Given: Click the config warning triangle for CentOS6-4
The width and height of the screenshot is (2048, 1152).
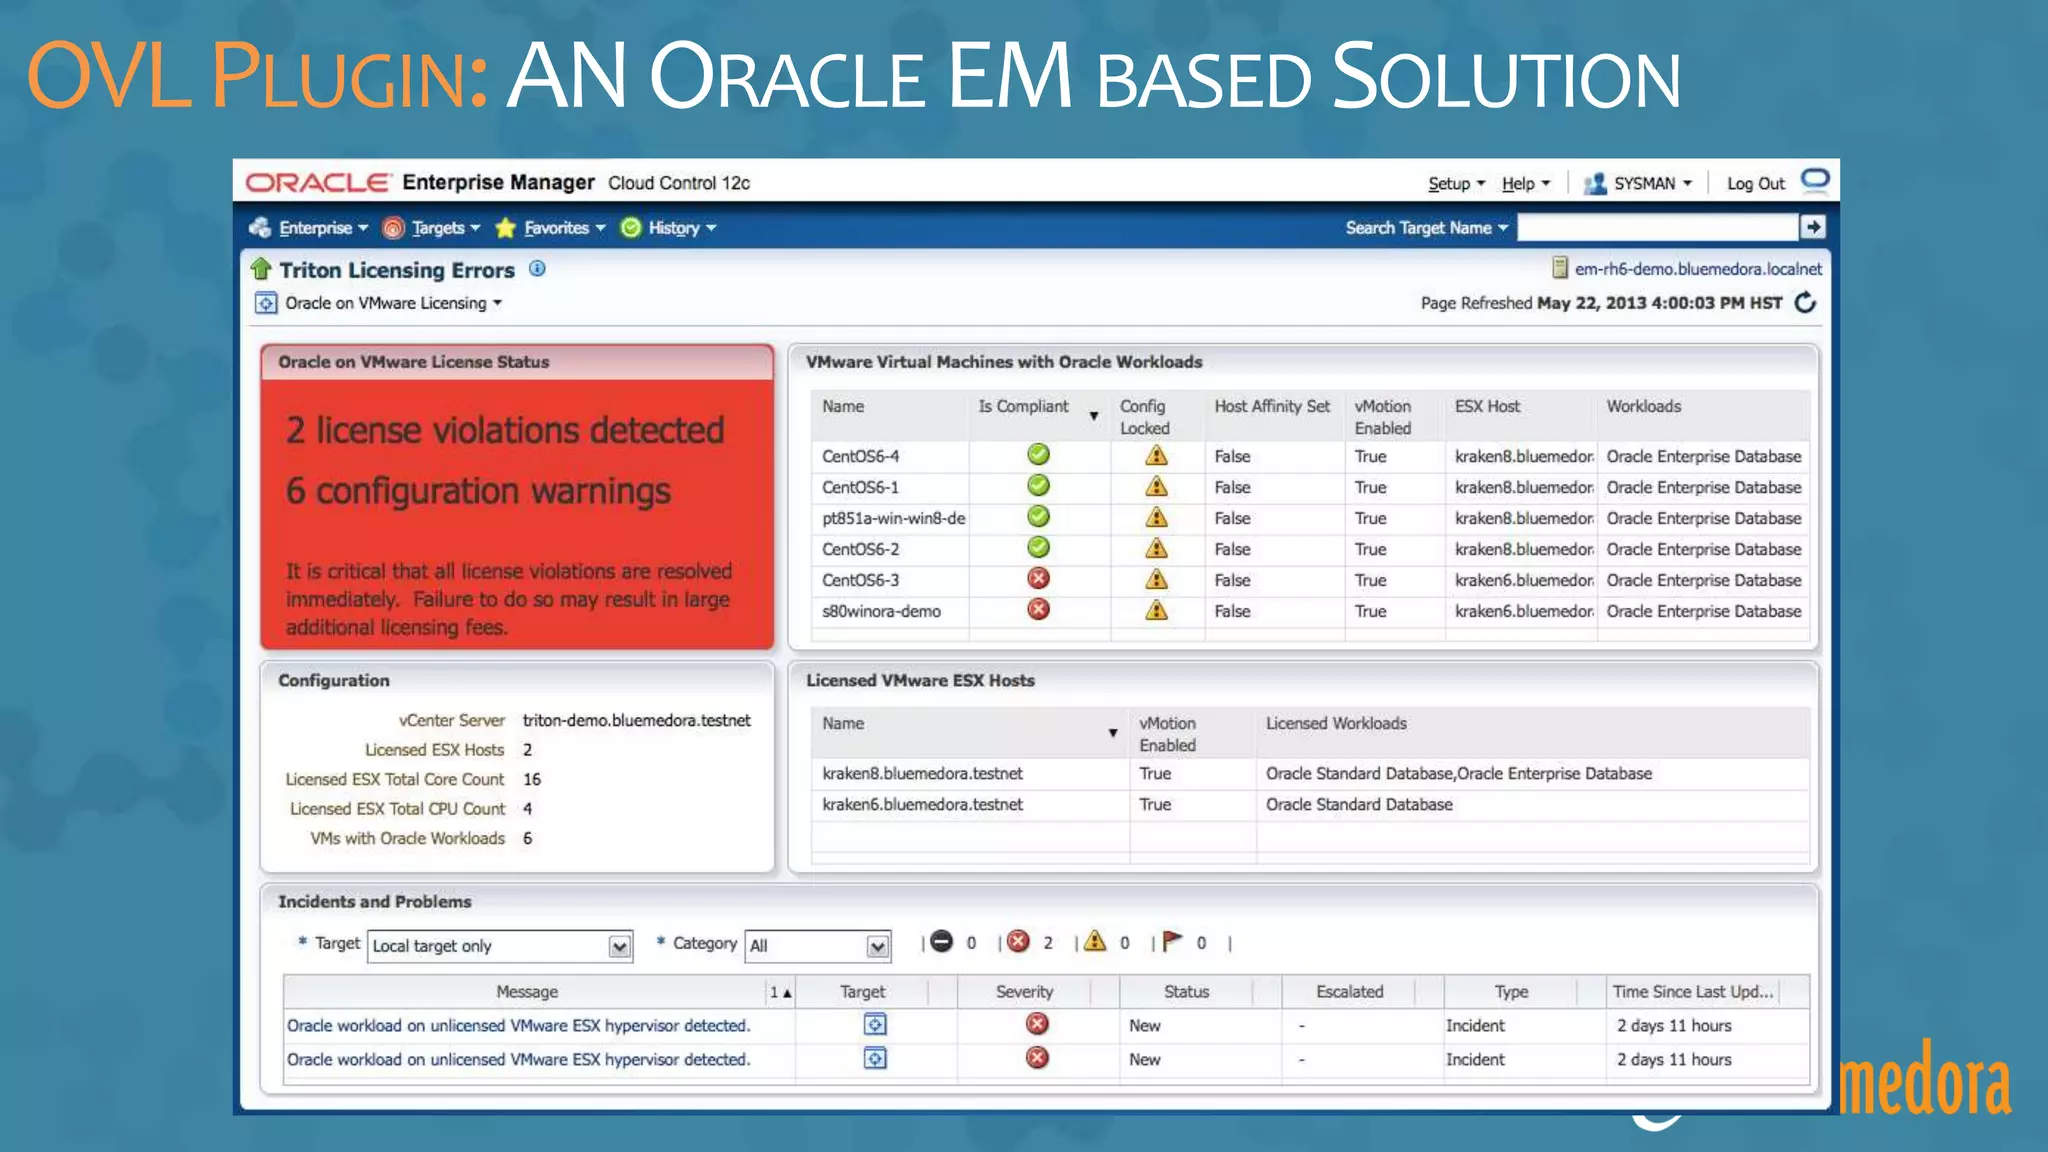Looking at the screenshot, I should click(x=1156, y=456).
